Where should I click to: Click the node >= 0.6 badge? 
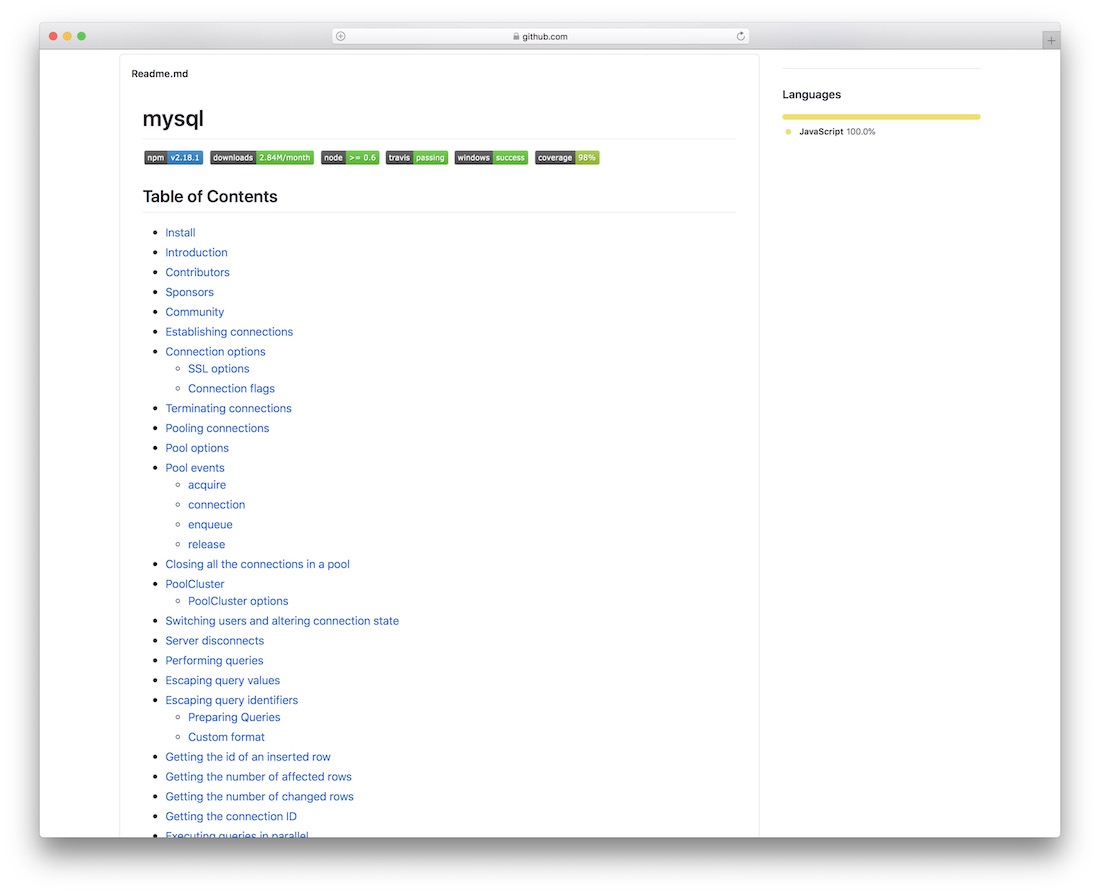tap(350, 158)
